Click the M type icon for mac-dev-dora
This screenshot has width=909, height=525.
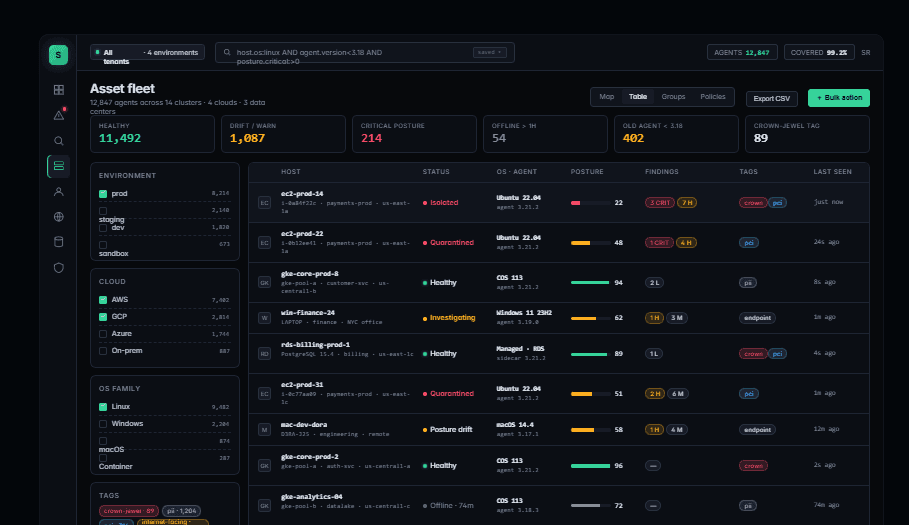coord(264,429)
